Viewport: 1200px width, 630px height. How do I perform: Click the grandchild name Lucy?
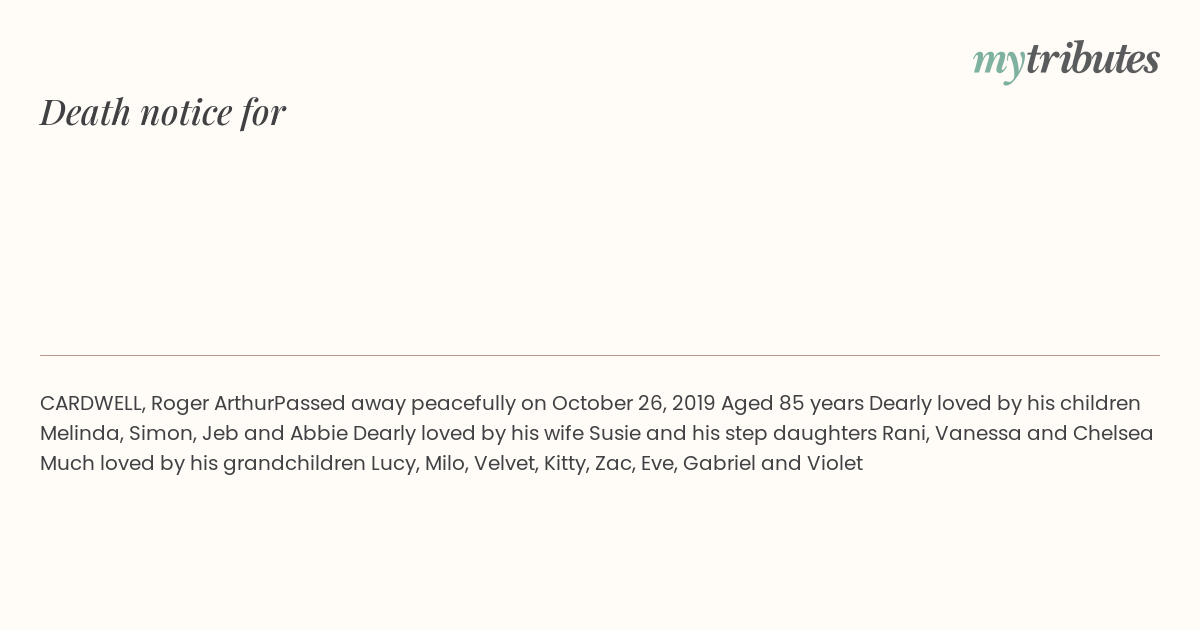tap(393, 464)
